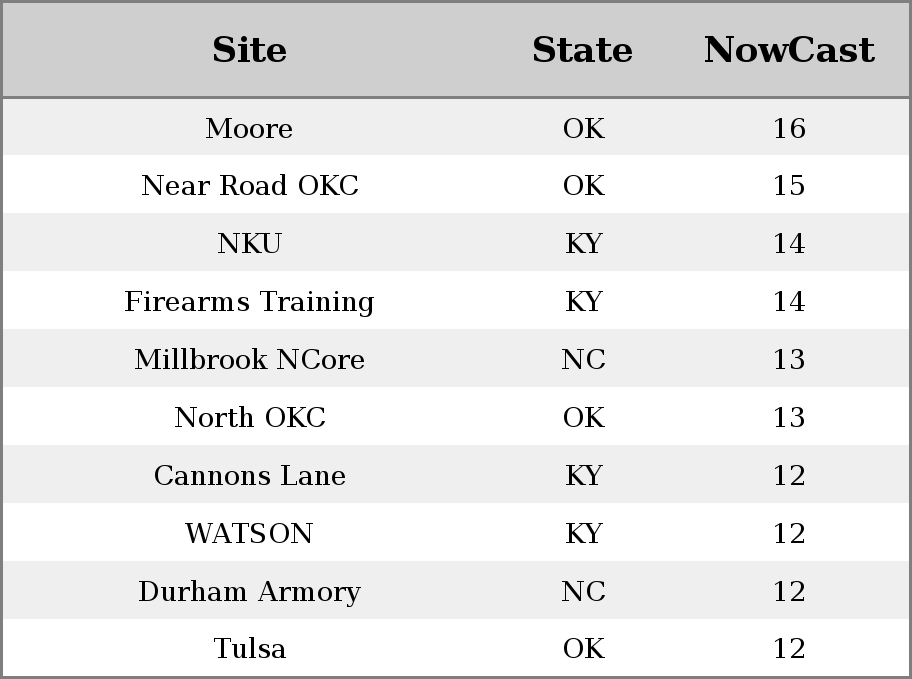The image size is (912, 679).
Task: Click the NowCast value 16 for Moore
Action: (x=789, y=128)
